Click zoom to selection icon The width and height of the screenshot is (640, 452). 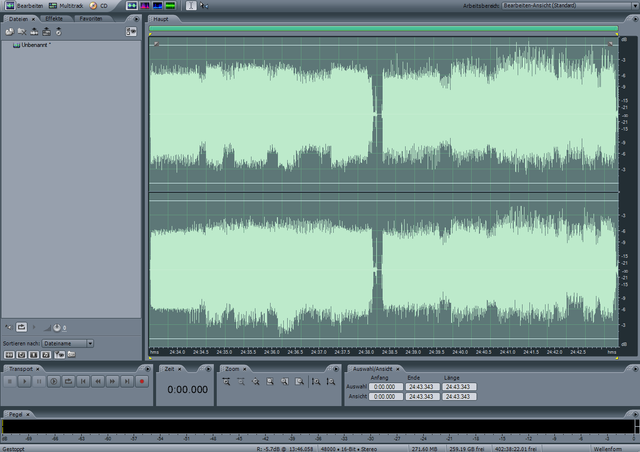tap(270, 381)
